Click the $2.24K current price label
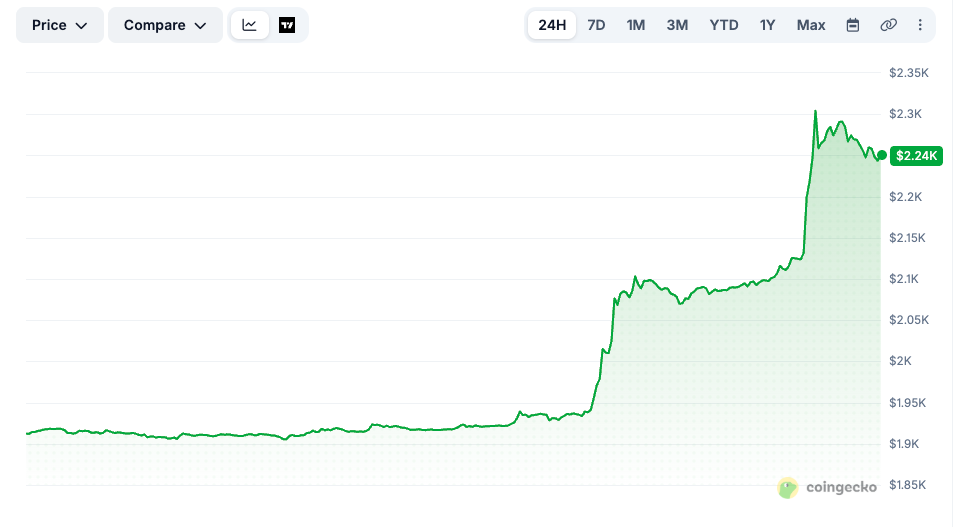 point(916,156)
